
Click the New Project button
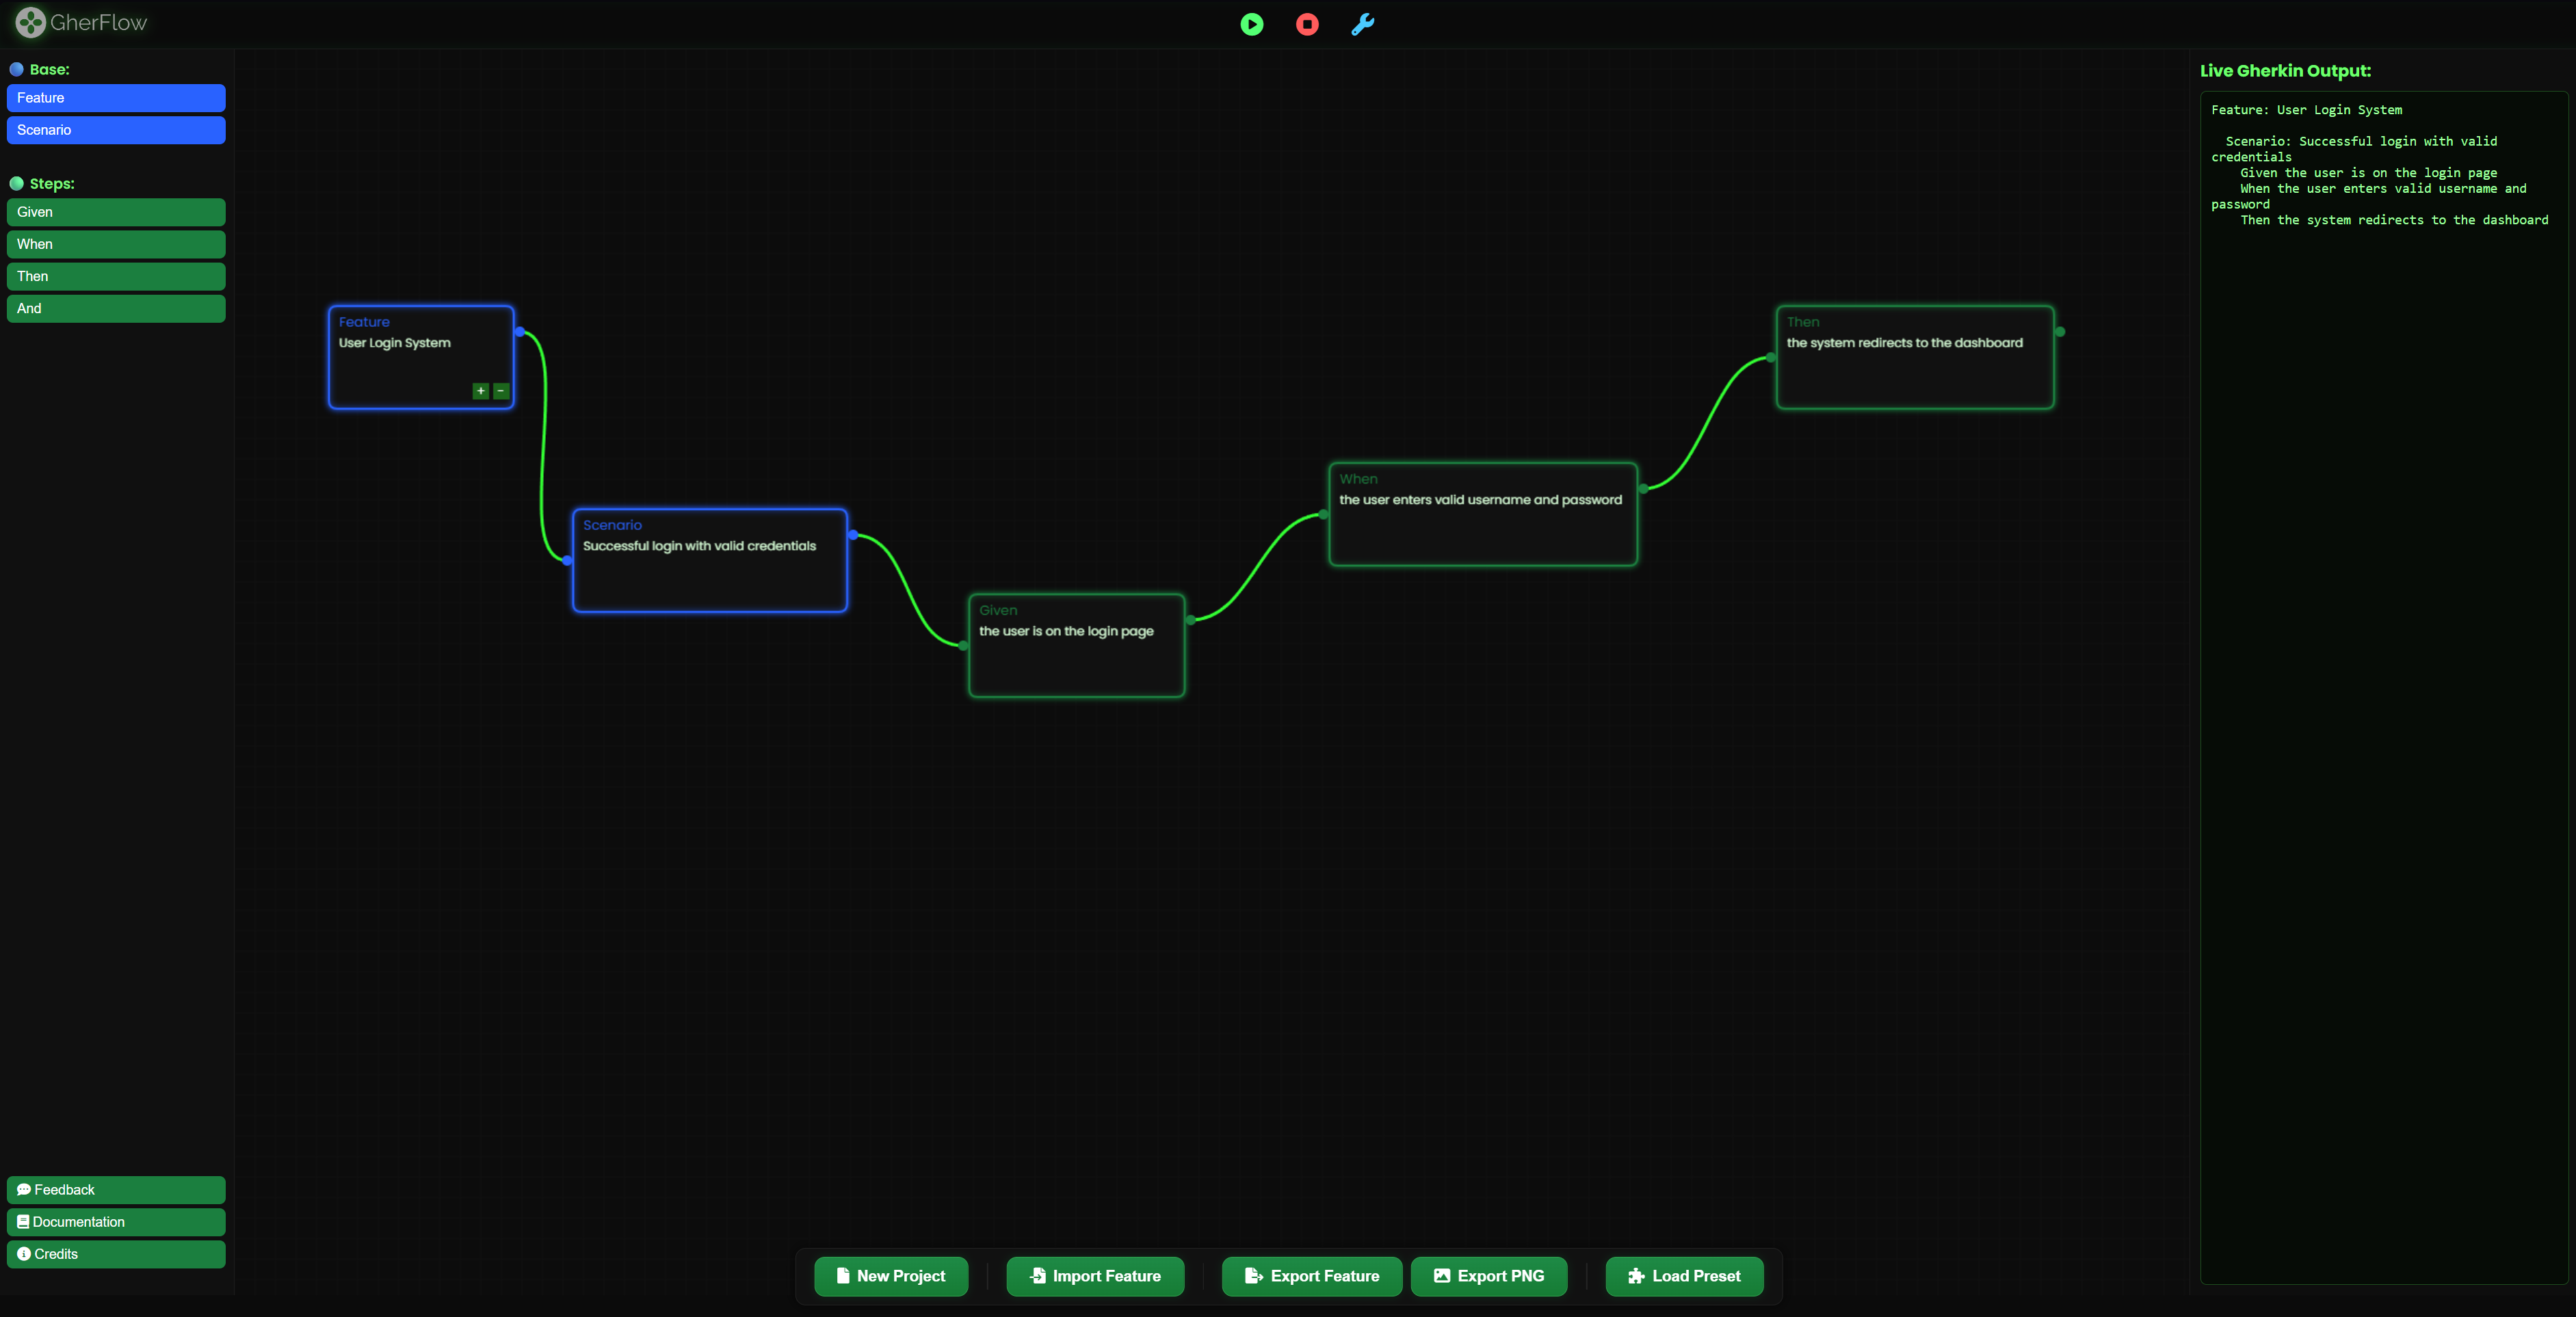(x=890, y=1276)
